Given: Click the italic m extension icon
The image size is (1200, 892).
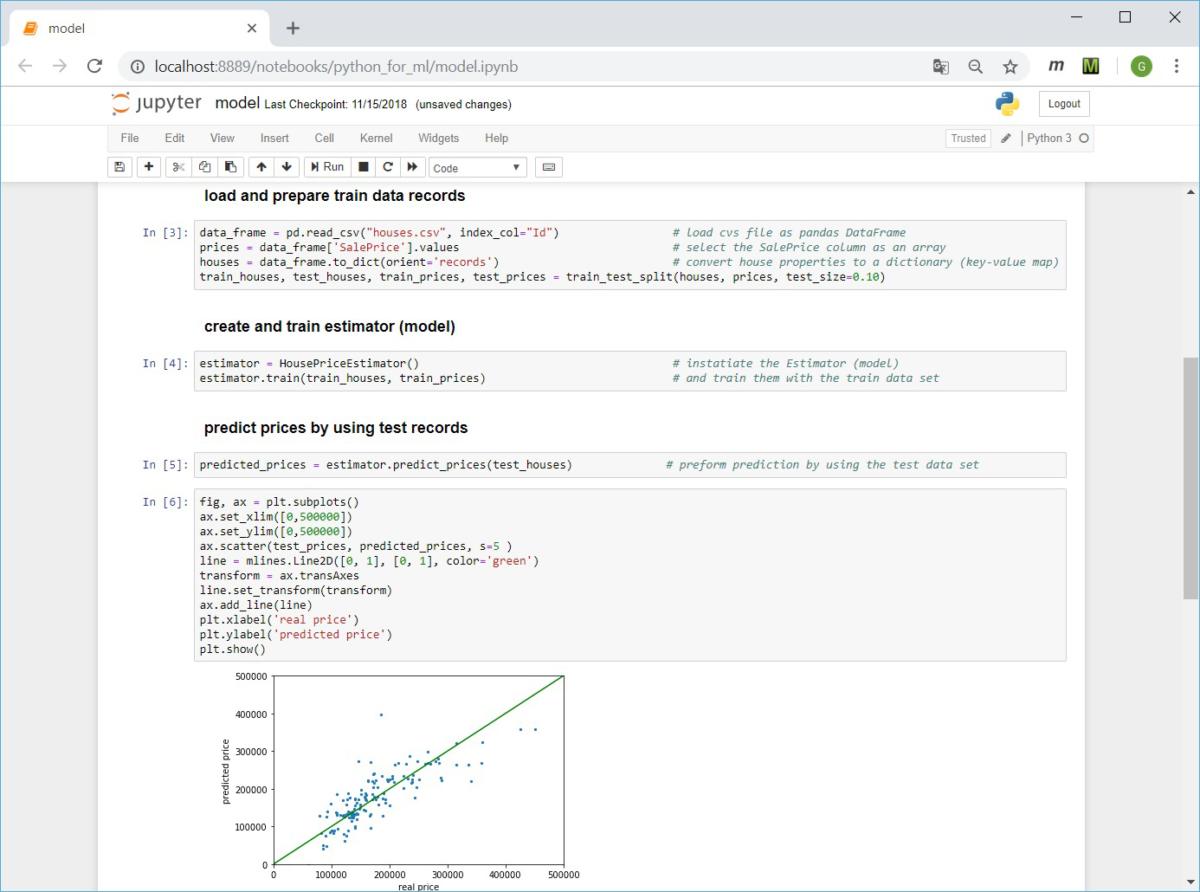Looking at the screenshot, I should click(1056, 66).
